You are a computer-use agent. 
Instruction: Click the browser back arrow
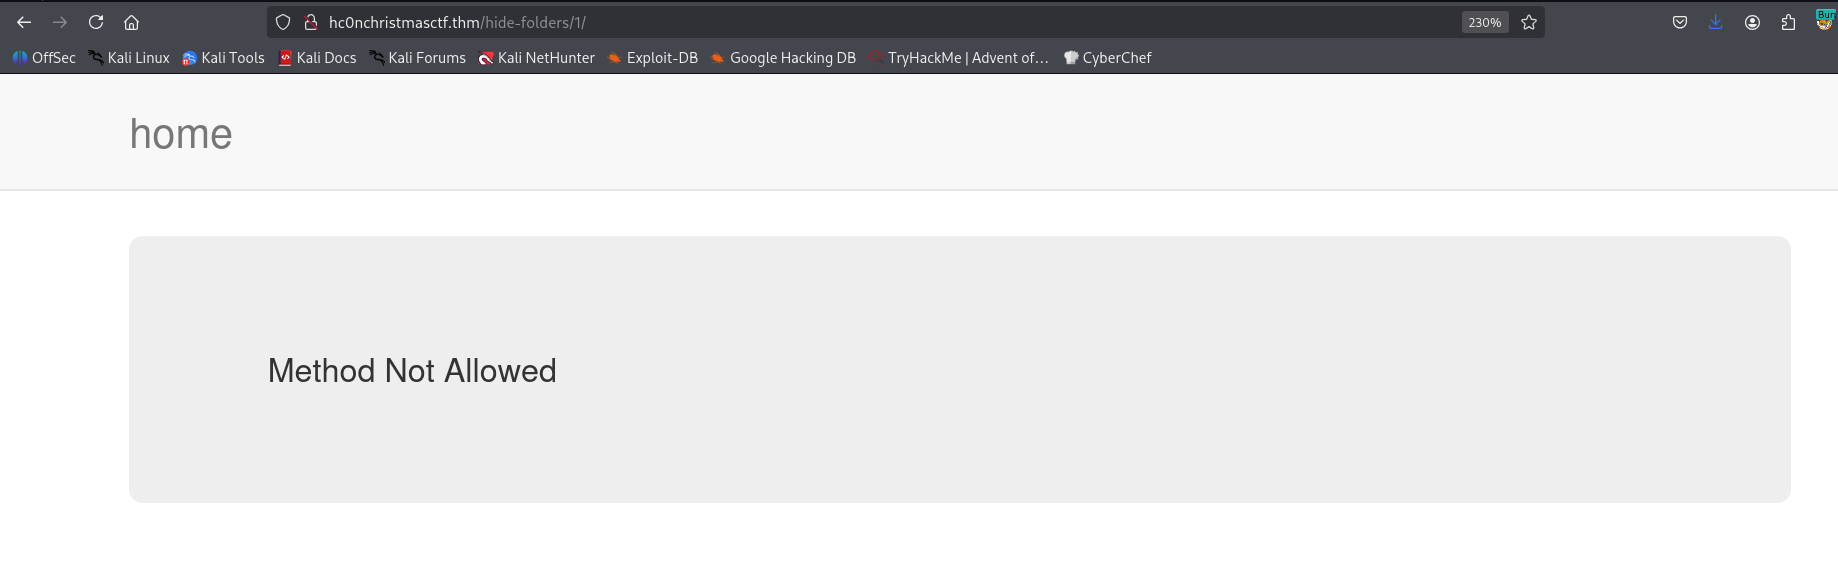tap(24, 22)
